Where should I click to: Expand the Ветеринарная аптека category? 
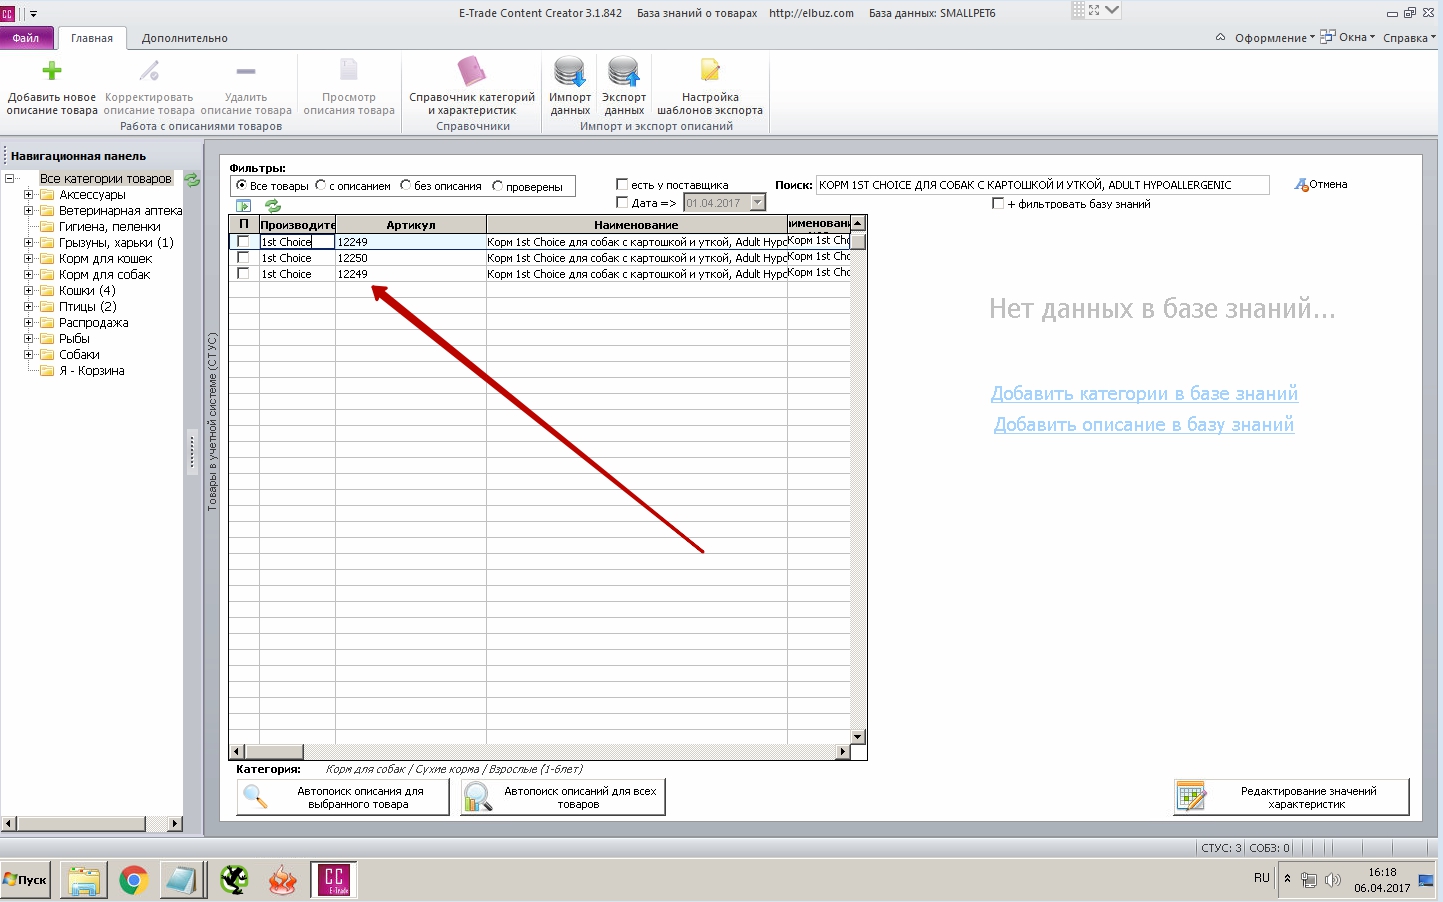point(29,211)
